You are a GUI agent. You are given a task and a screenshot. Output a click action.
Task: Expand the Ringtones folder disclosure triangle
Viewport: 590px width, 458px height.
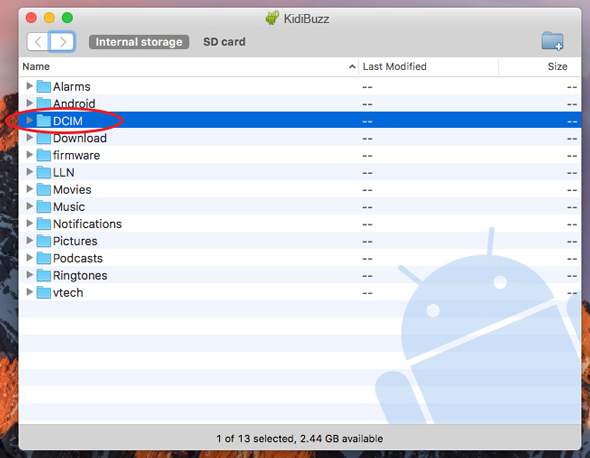click(29, 275)
